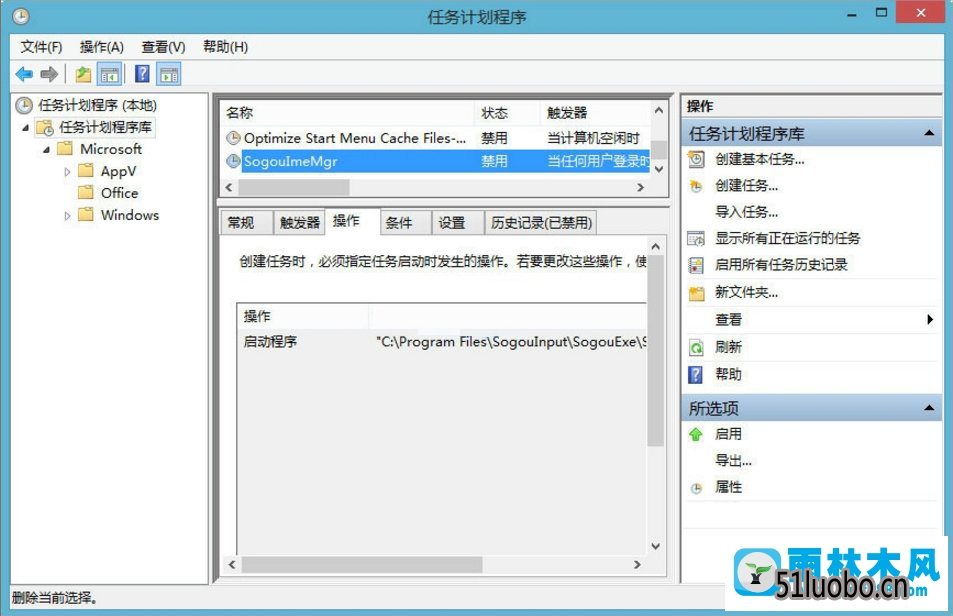Click the 操作 column header in action list
This screenshot has width=953, height=616.
[303, 316]
